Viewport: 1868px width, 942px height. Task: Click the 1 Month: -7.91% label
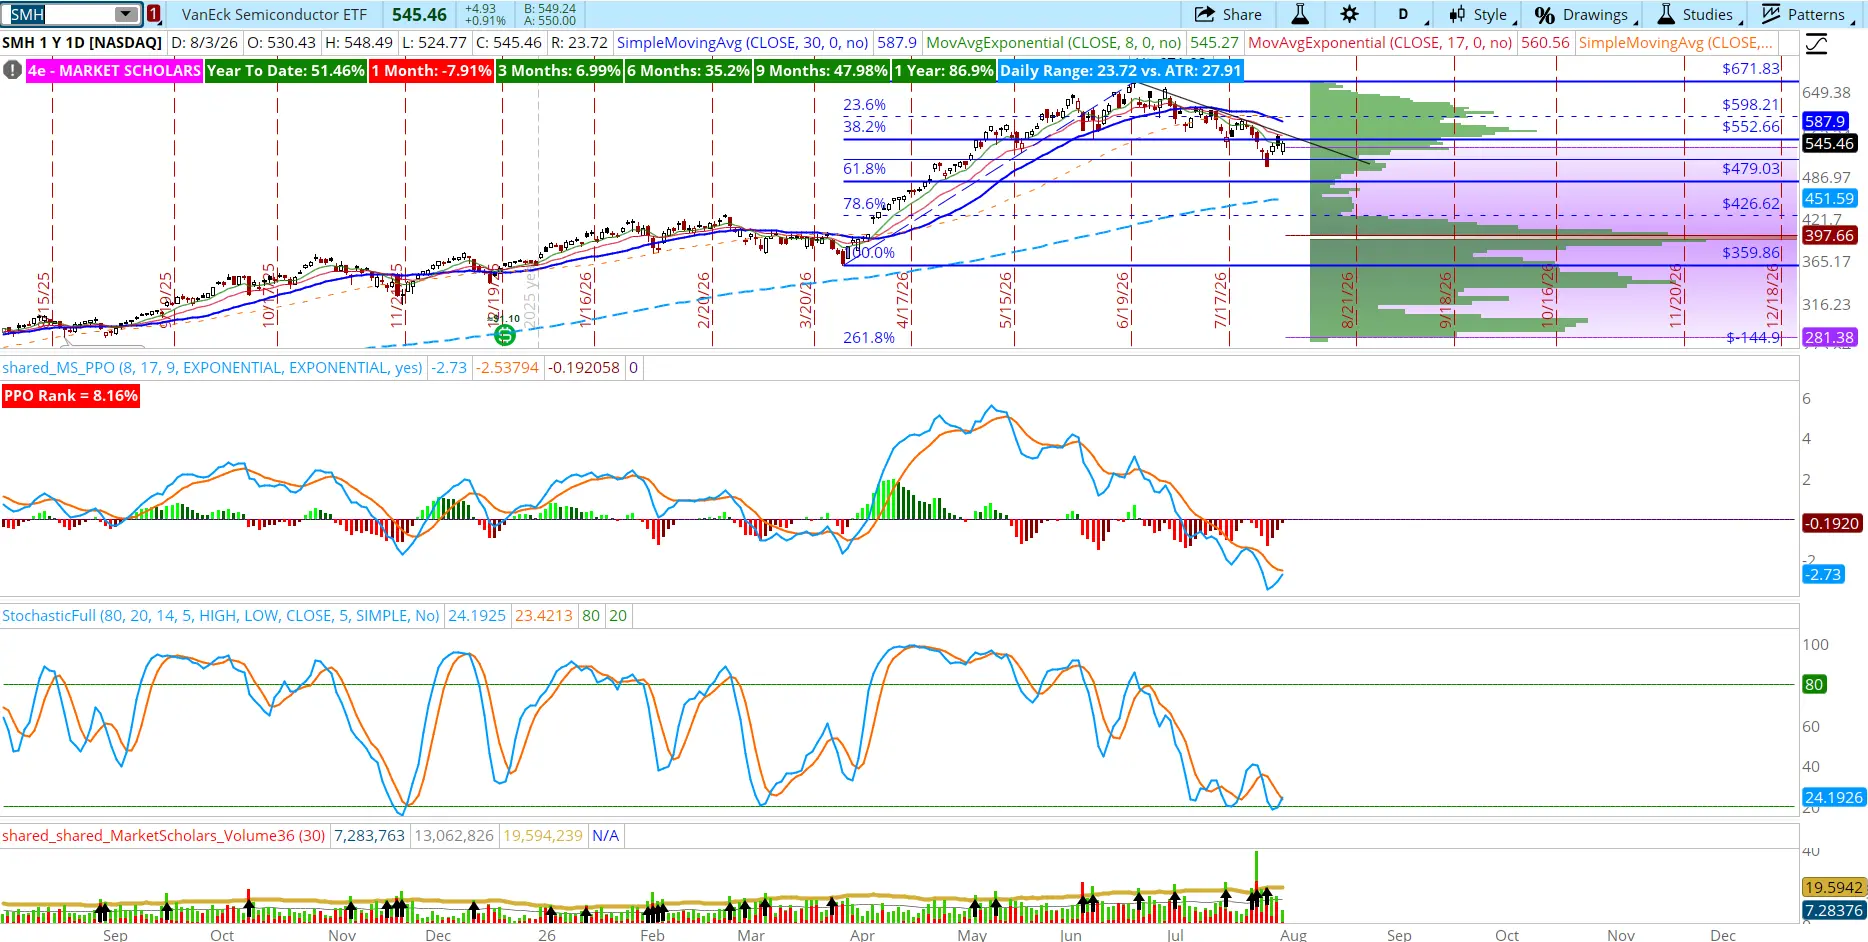click(x=432, y=70)
